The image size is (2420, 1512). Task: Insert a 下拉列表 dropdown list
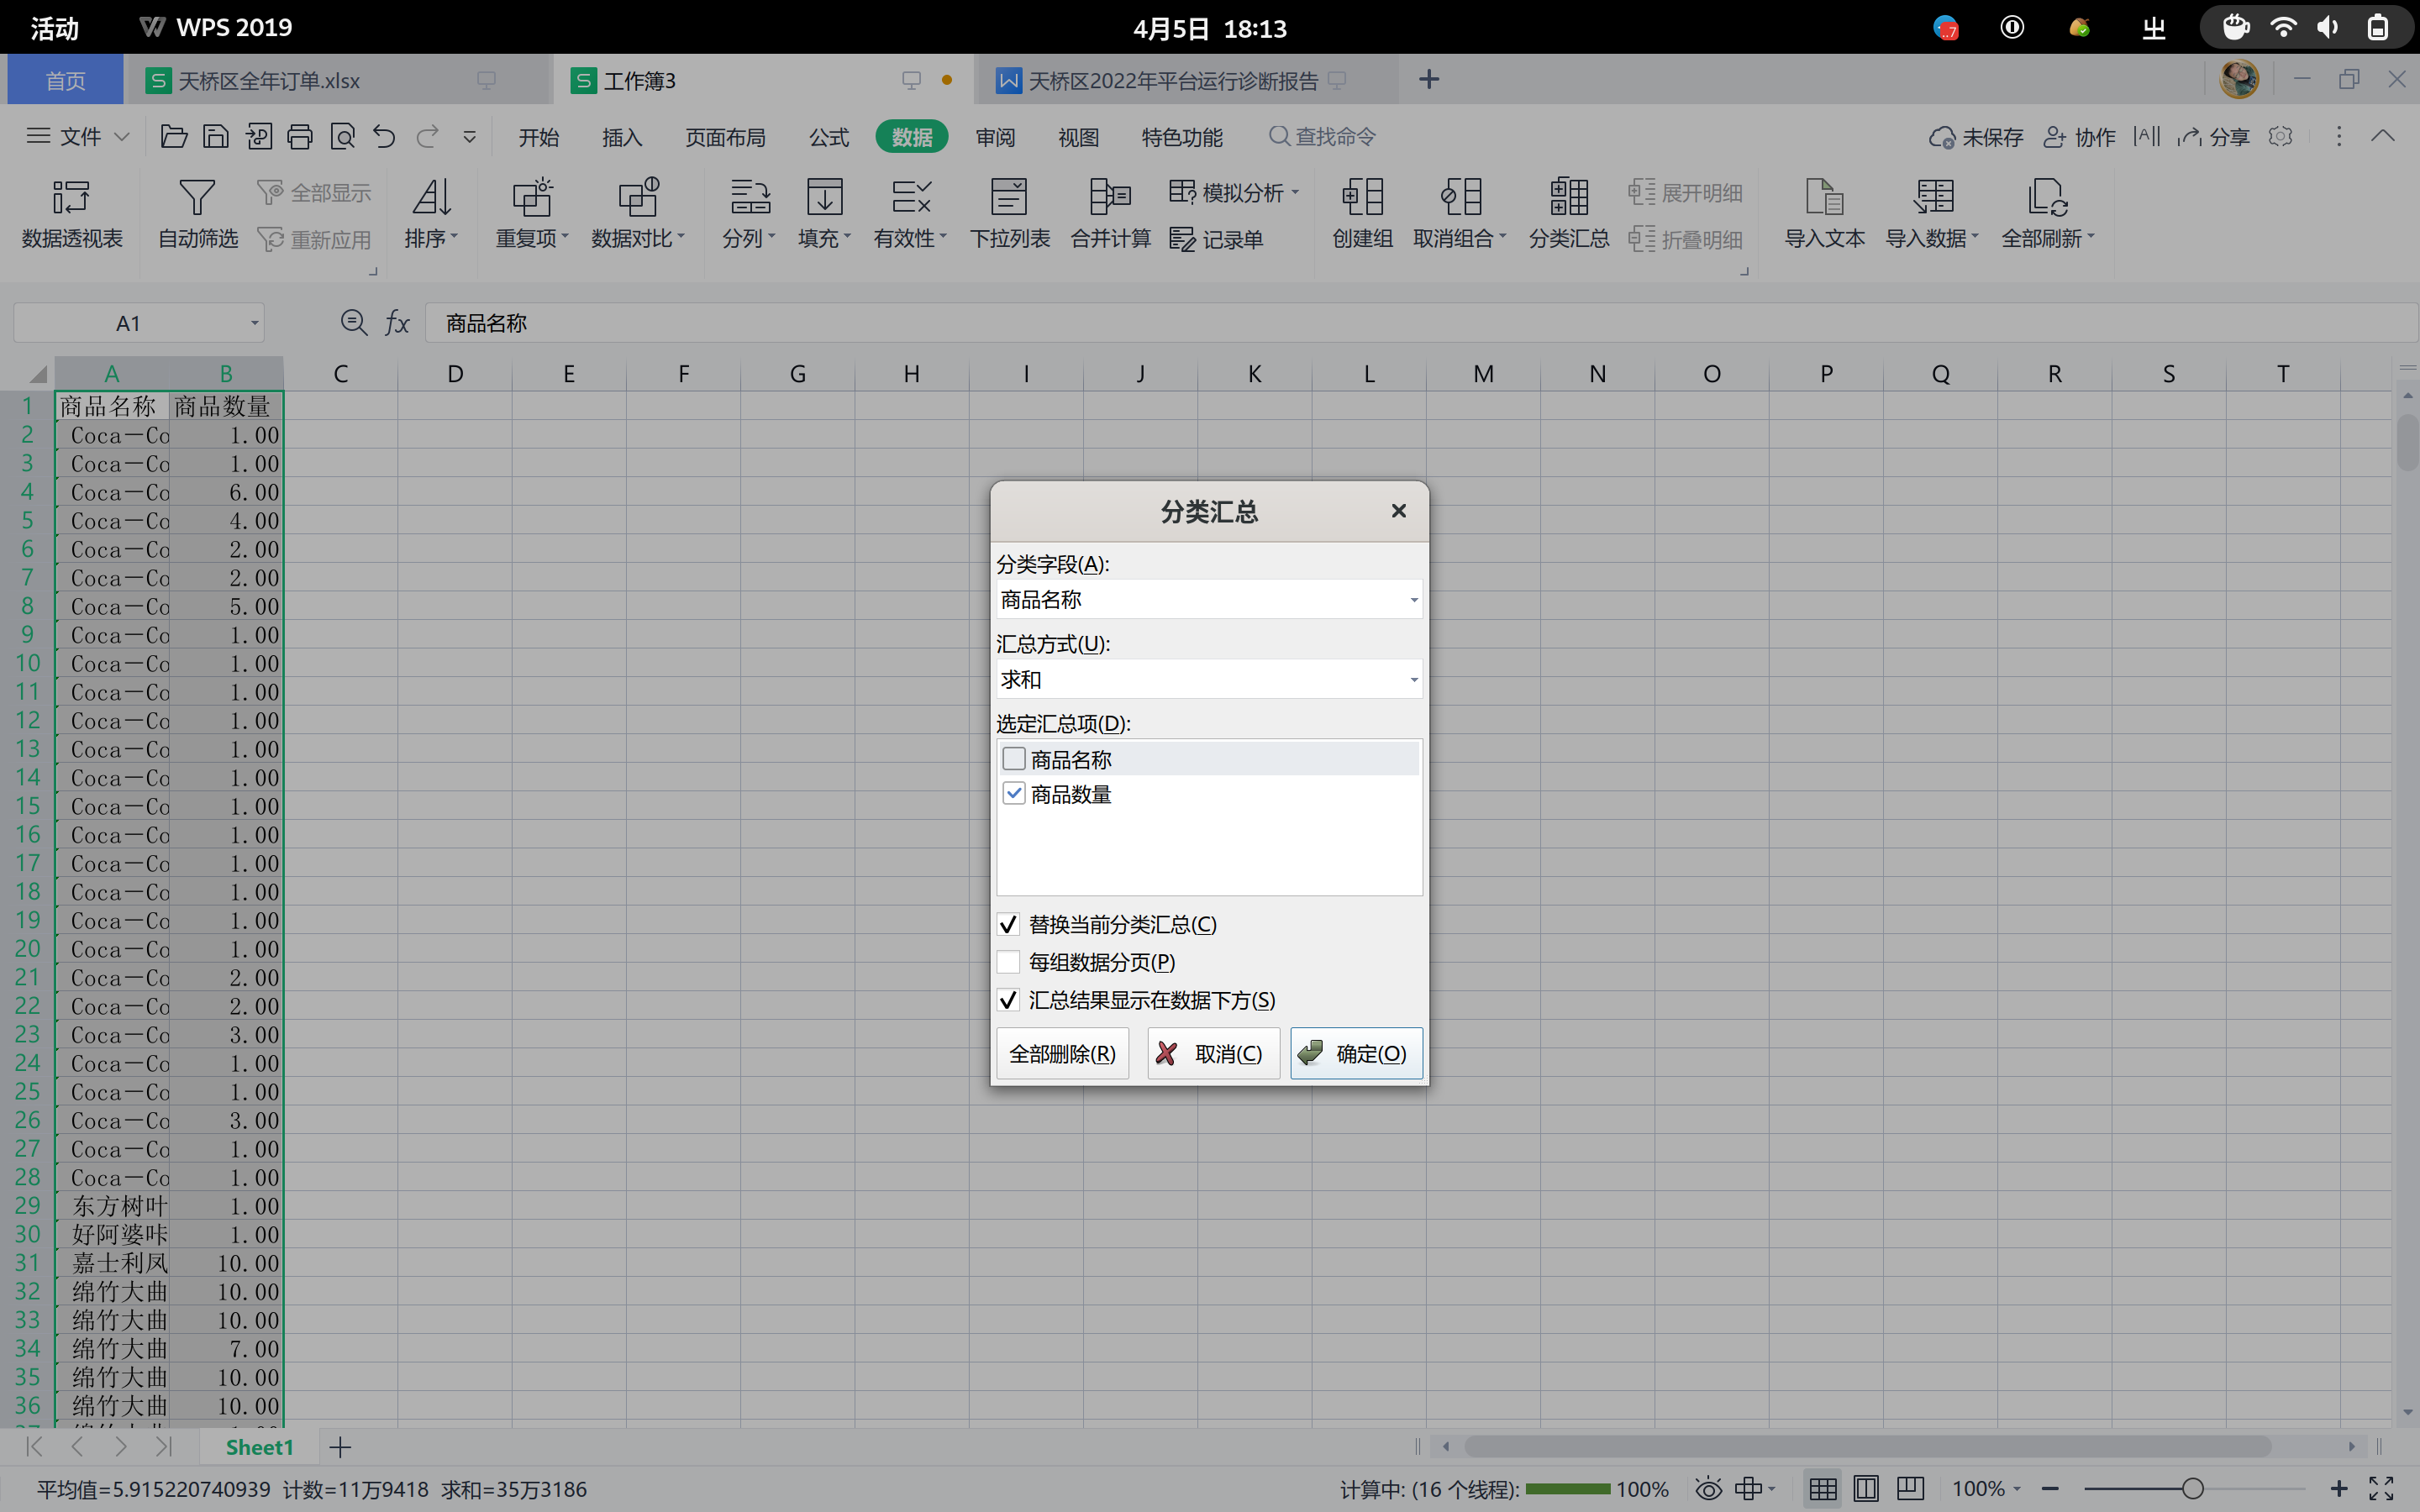point(1009,213)
